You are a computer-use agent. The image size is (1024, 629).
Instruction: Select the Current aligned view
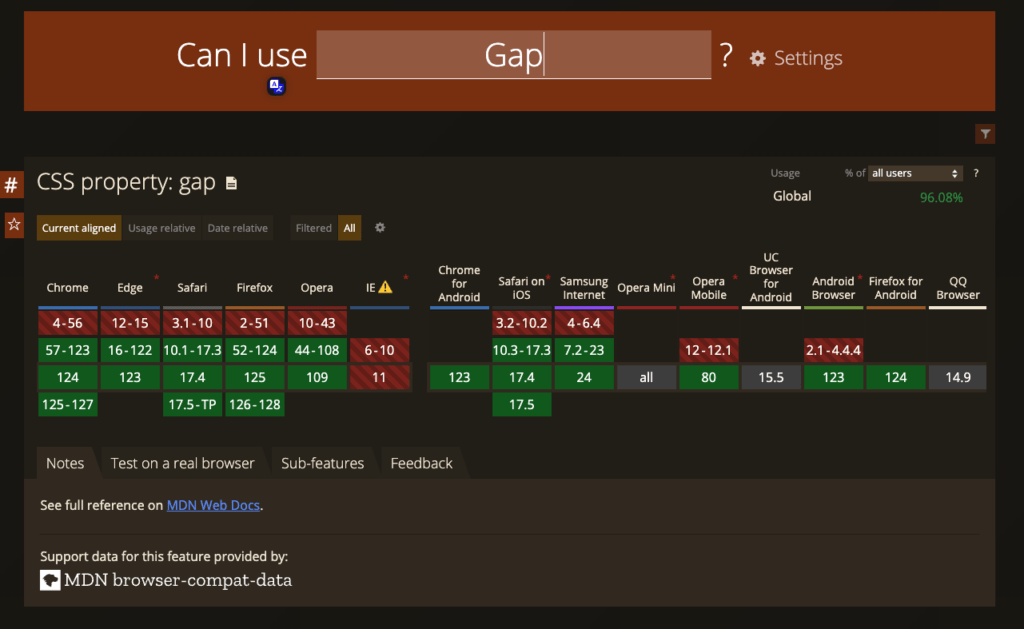click(79, 228)
